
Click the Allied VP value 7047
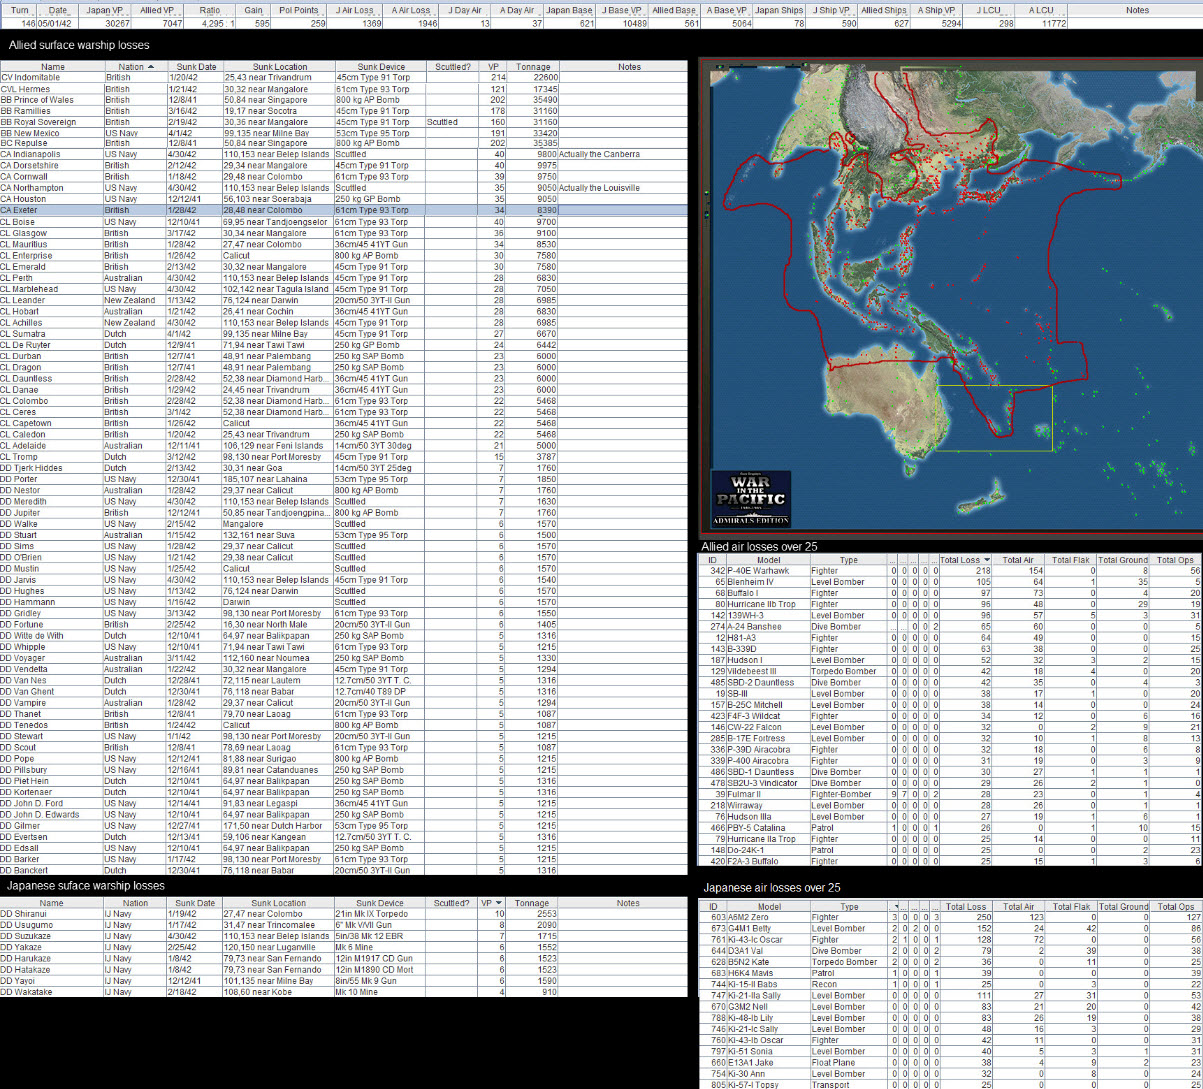(170, 22)
